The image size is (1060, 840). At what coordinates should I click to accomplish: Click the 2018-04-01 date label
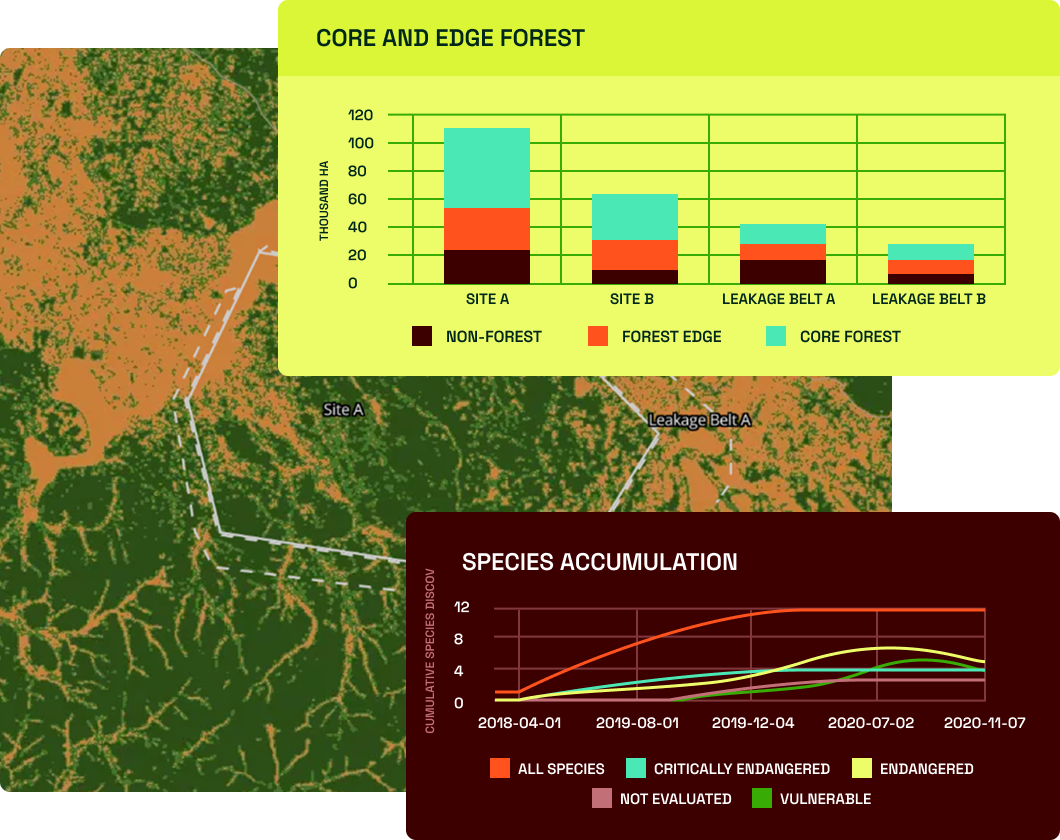pyautogui.click(x=519, y=723)
